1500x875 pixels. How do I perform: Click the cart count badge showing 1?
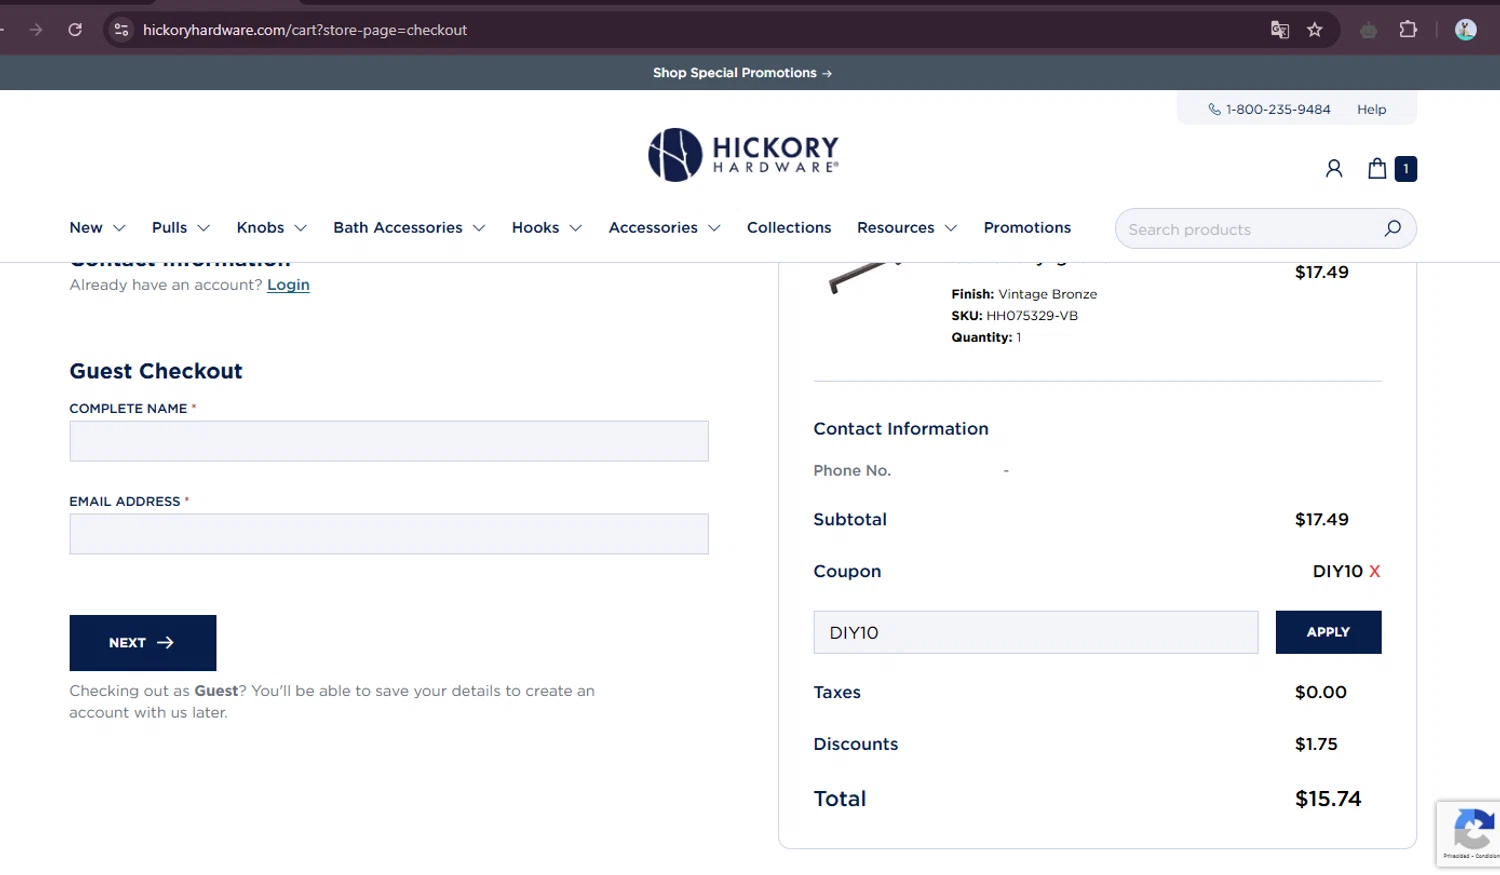(x=1405, y=169)
